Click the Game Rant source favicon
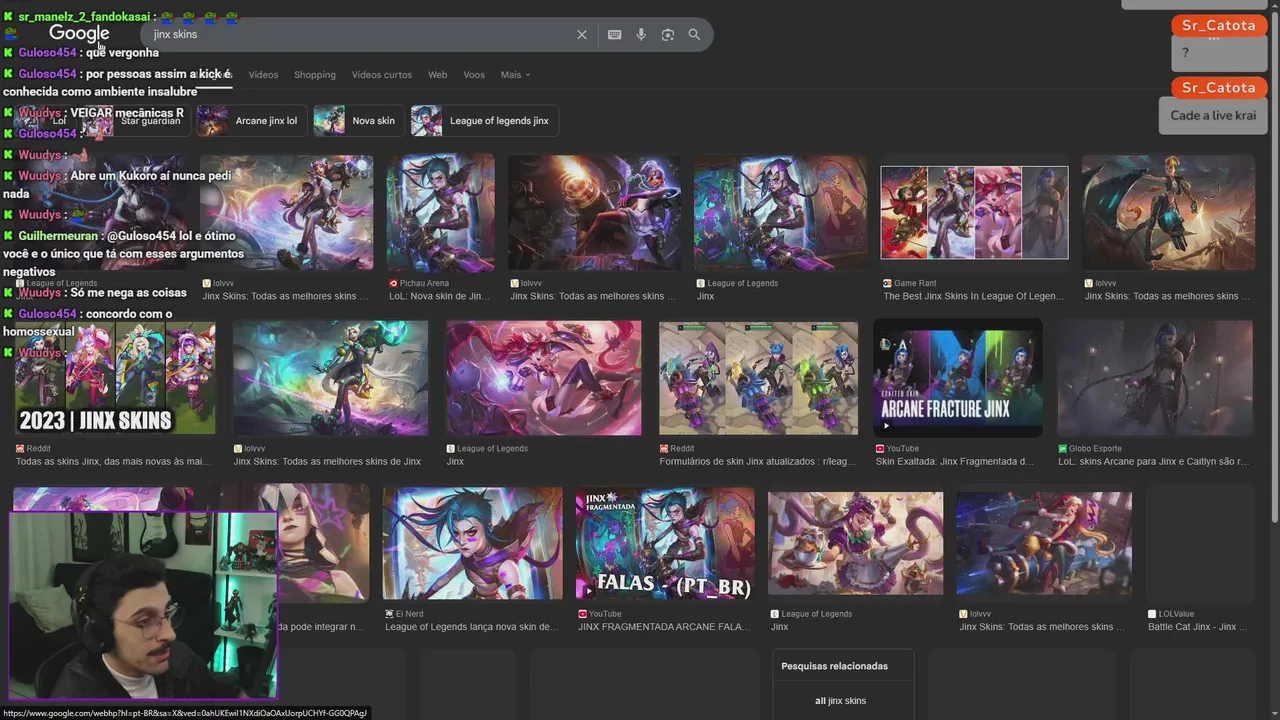This screenshot has width=1280, height=720. (x=887, y=283)
